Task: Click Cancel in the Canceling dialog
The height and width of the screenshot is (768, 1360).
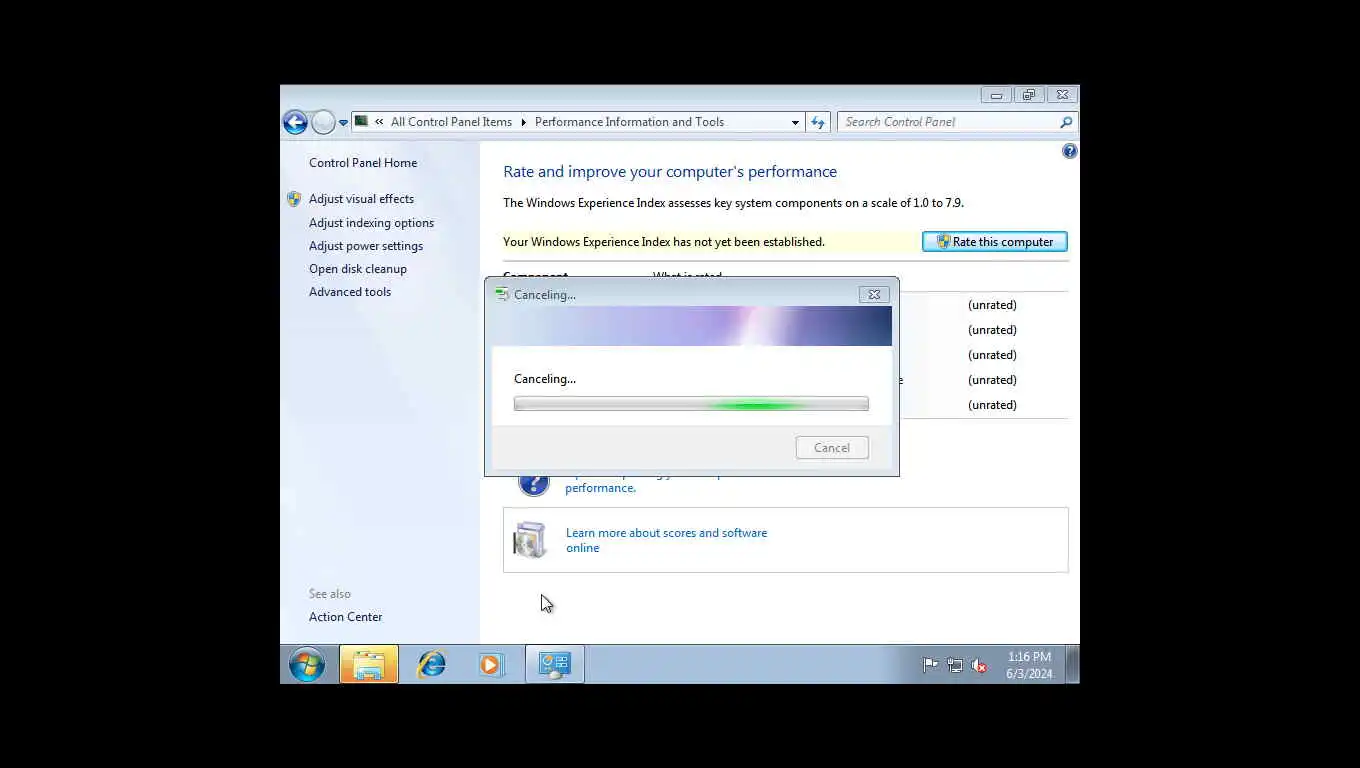Action: point(832,448)
